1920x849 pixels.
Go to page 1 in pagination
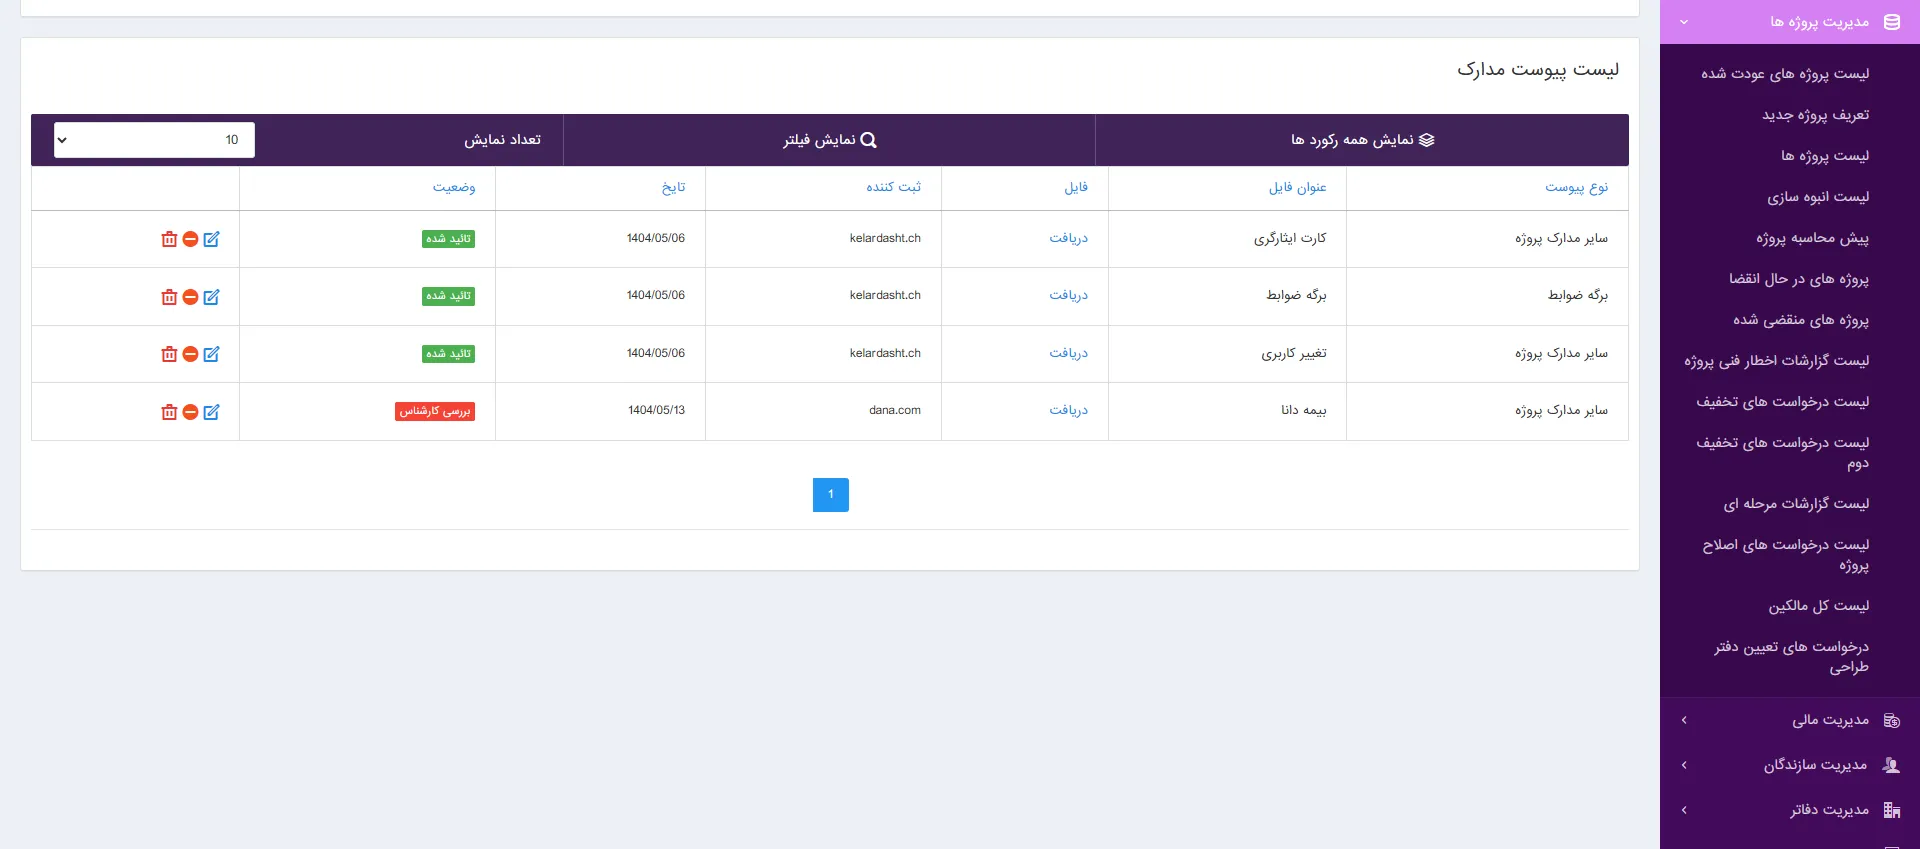(x=830, y=495)
